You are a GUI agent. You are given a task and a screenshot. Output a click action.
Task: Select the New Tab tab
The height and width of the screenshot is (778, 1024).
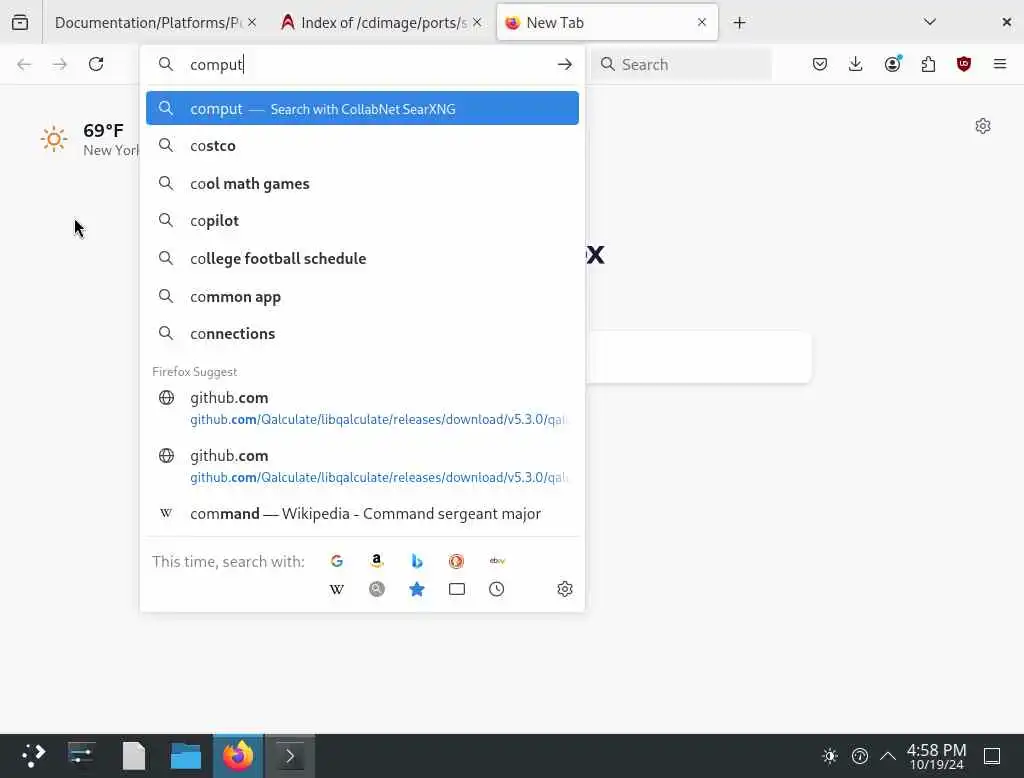[607, 23]
